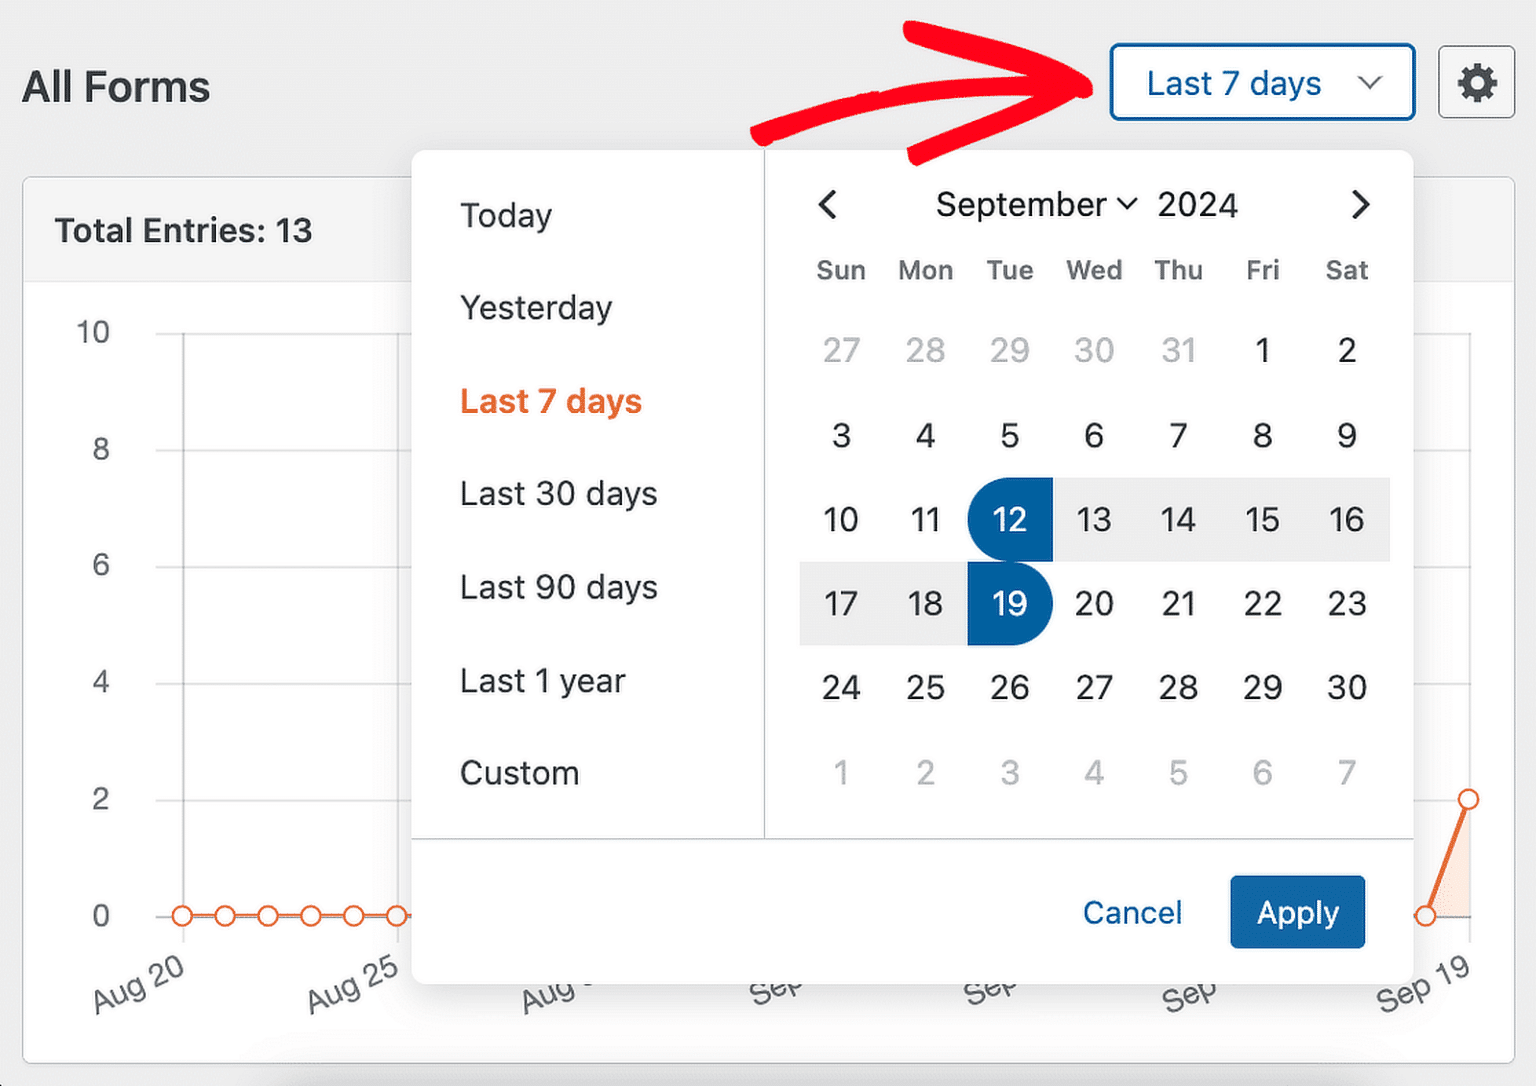Screen dimensions: 1536x1086
Task: Navigate to the next month arrow
Action: [x=1360, y=205]
